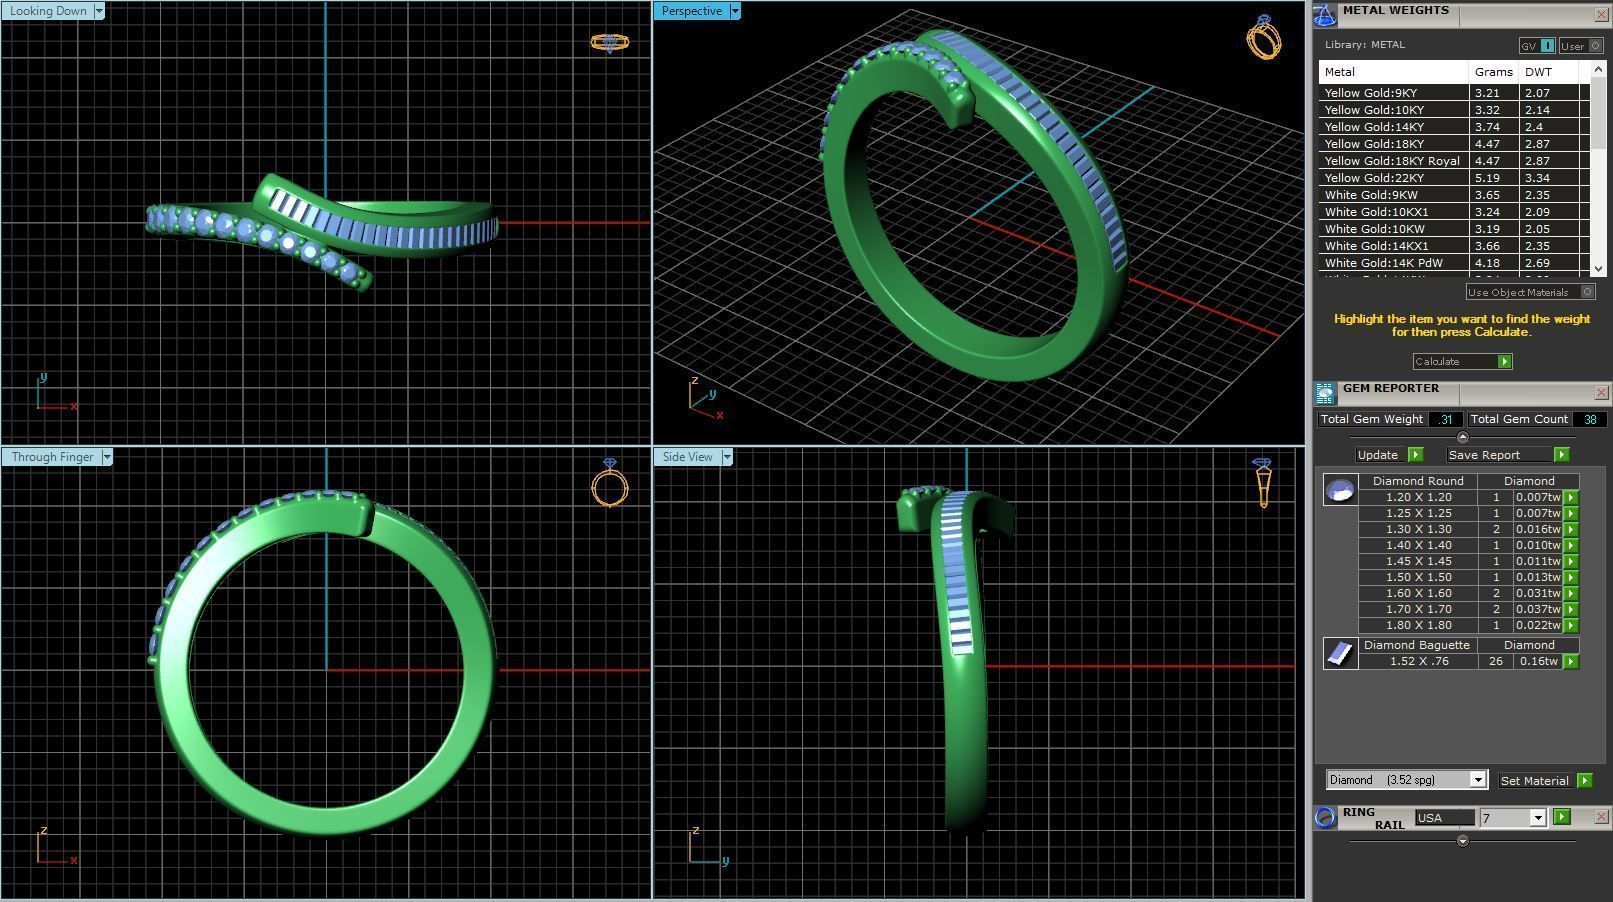Click the Total Gem Weight value field
The image size is (1613, 902).
(x=1445, y=419)
